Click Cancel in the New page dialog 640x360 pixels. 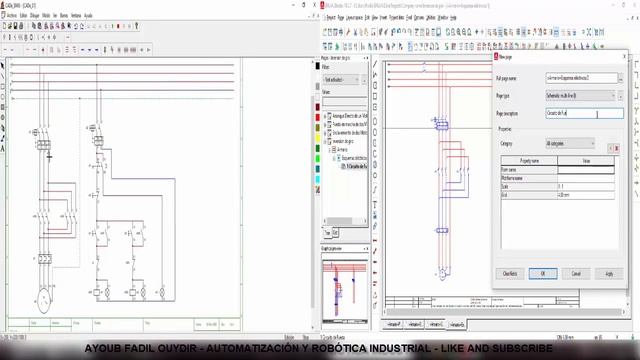pos(576,273)
